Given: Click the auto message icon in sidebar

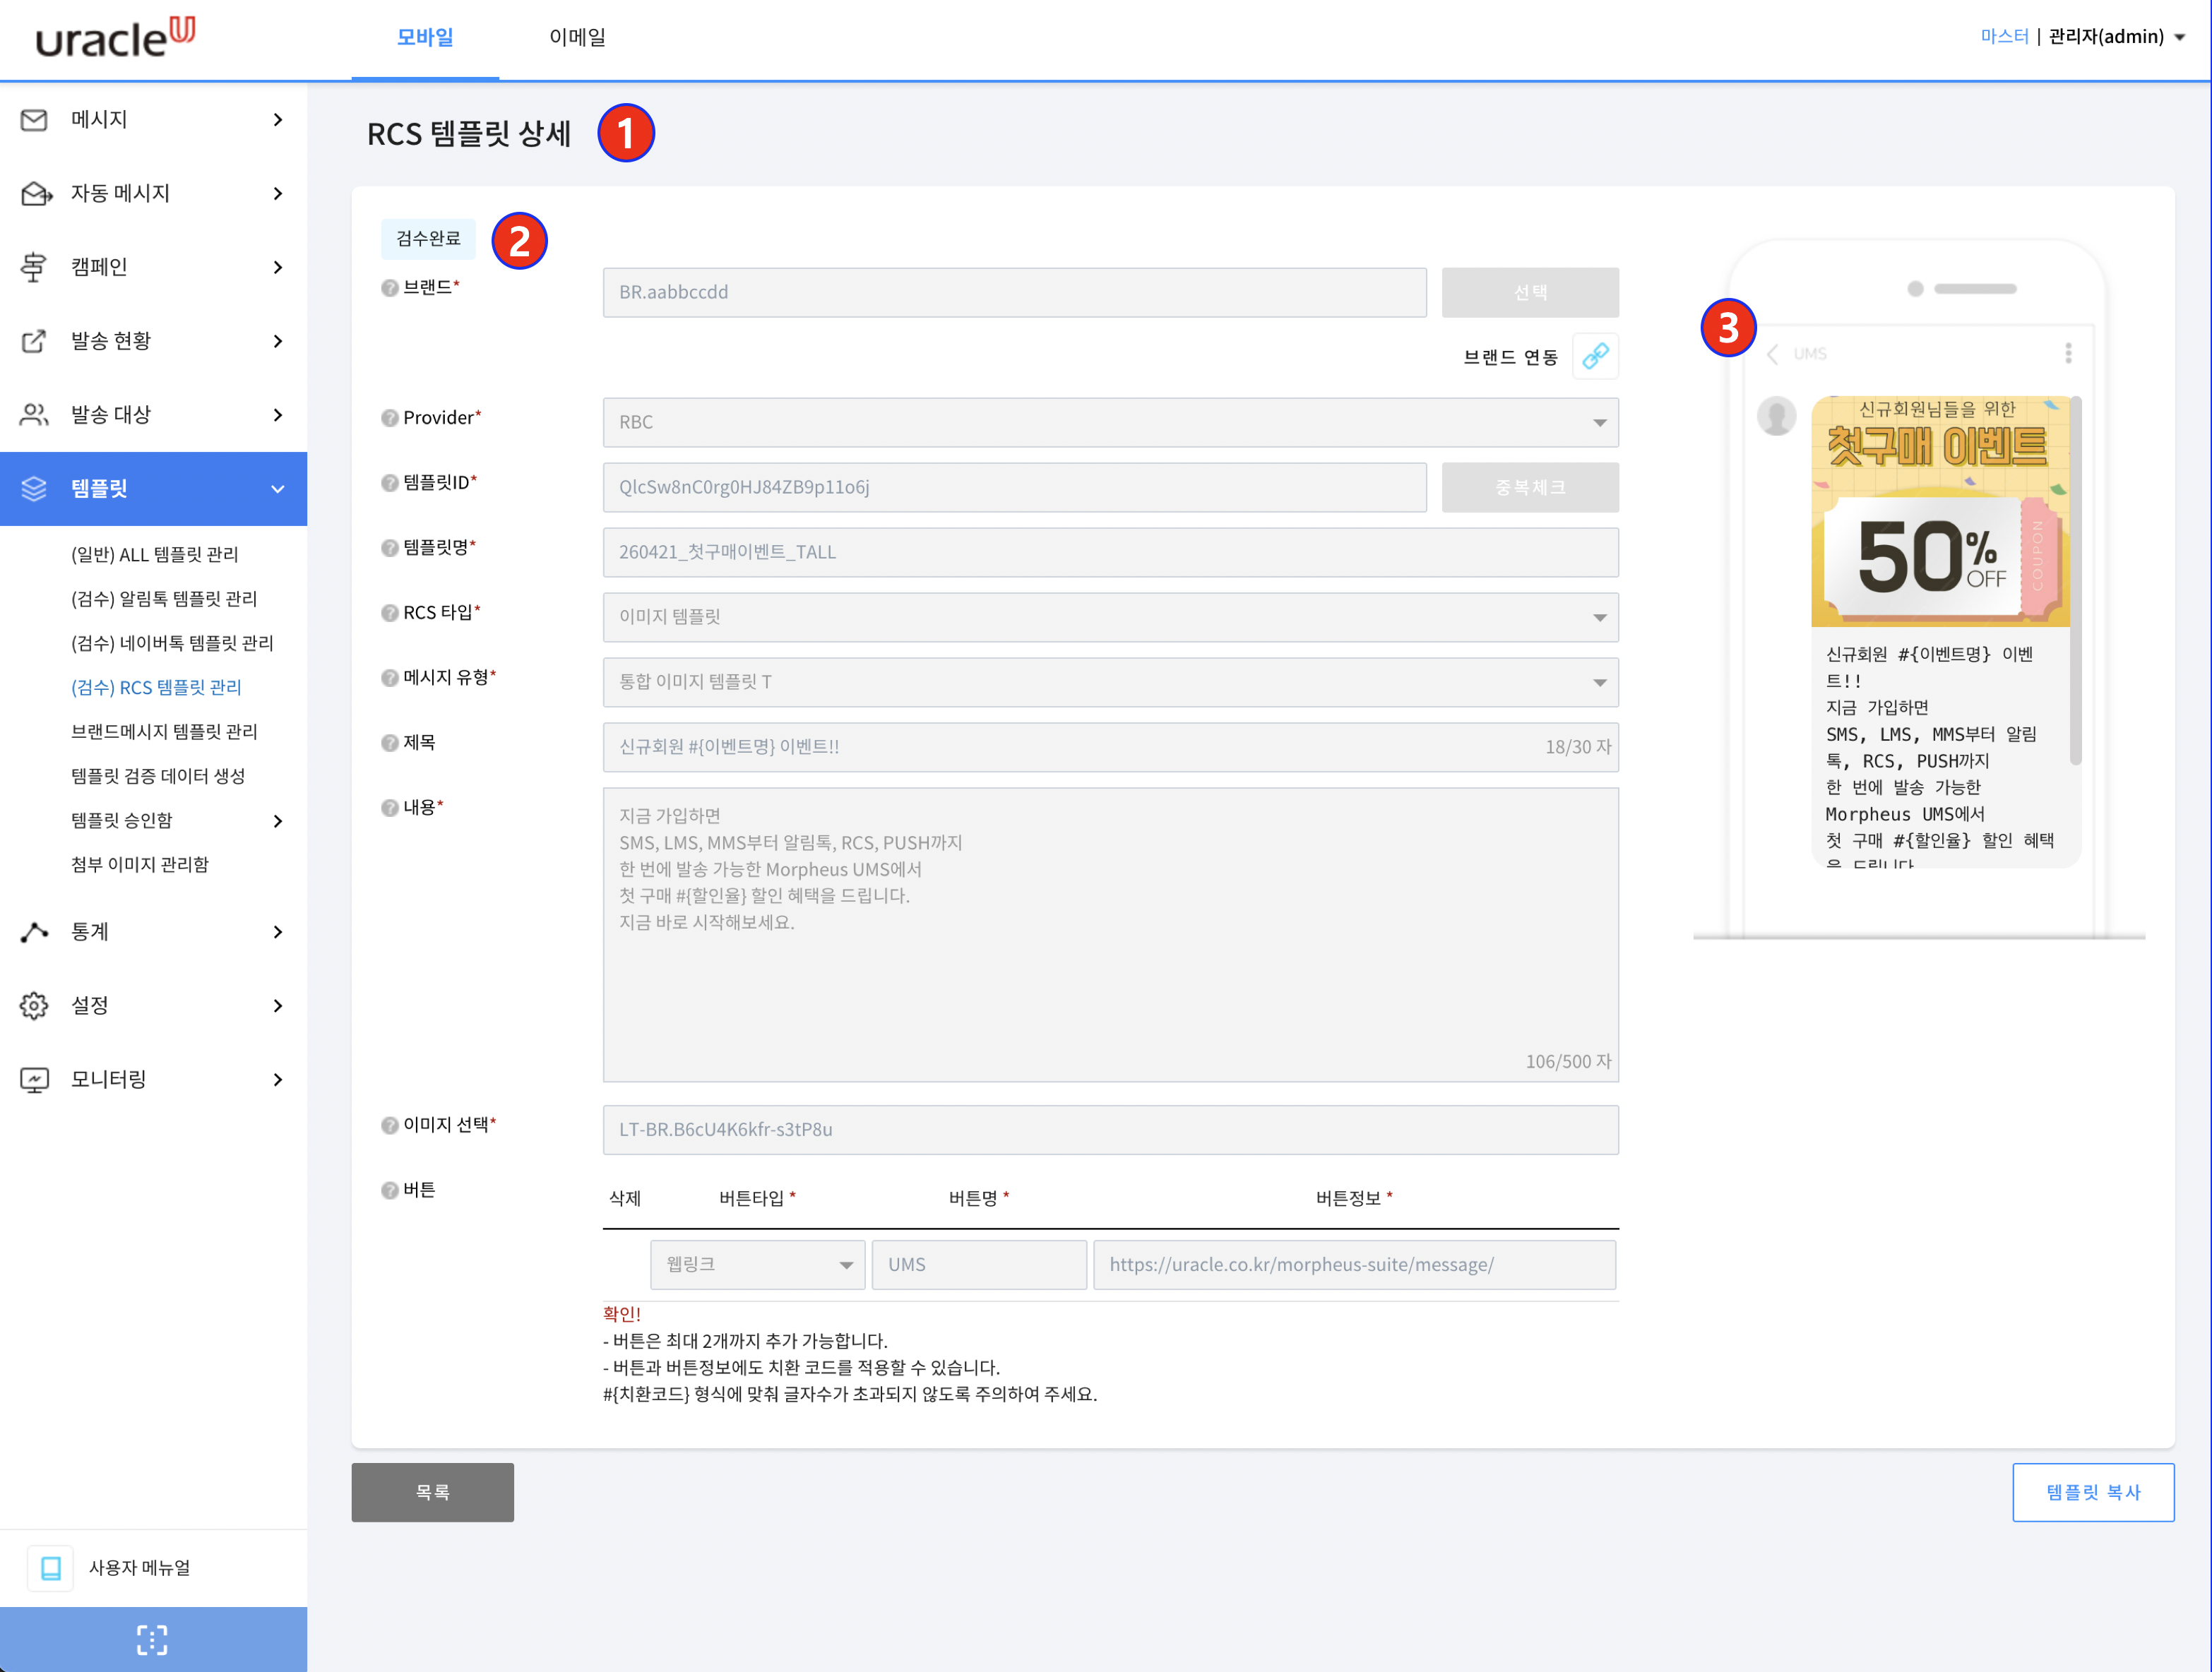Looking at the screenshot, I should (x=36, y=194).
